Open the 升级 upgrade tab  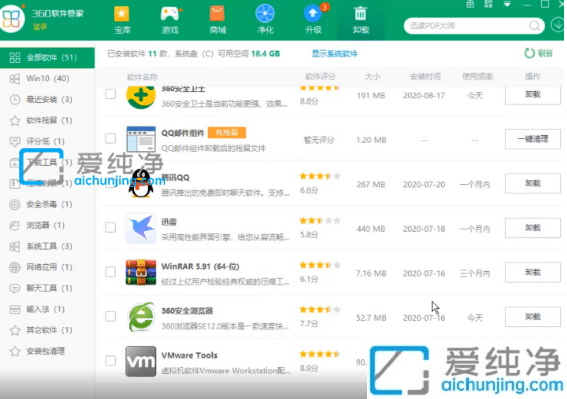(313, 20)
